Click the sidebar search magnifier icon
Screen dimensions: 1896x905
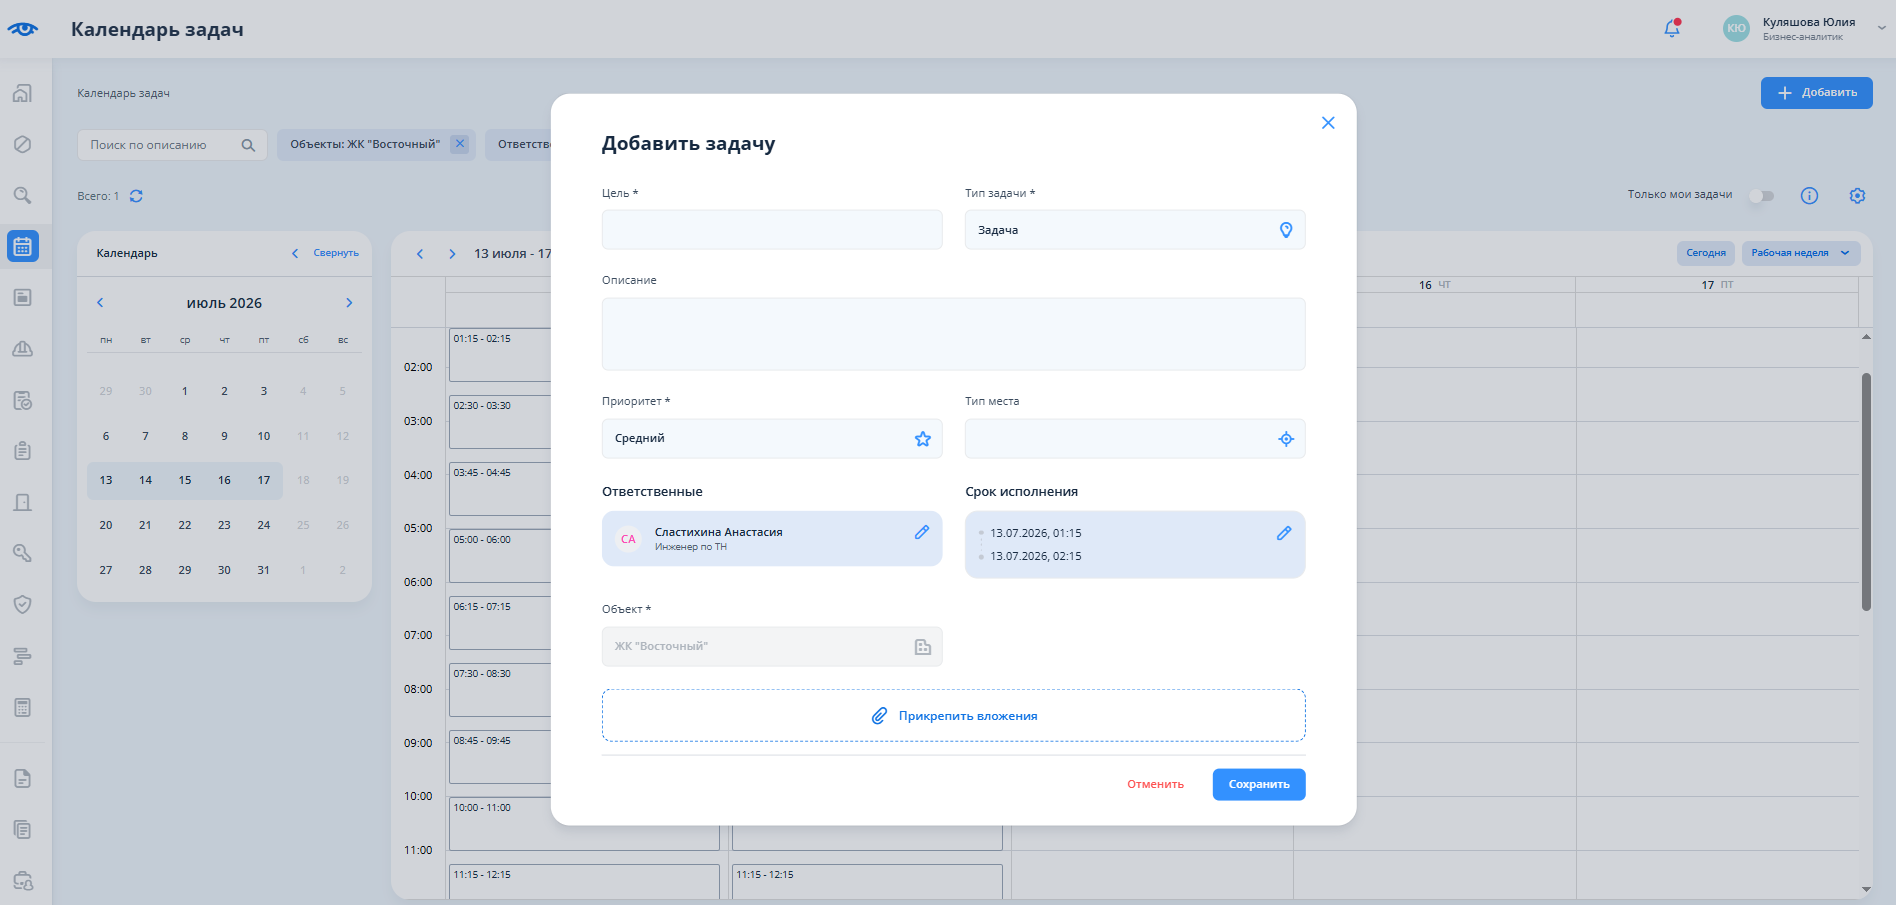click(x=23, y=195)
